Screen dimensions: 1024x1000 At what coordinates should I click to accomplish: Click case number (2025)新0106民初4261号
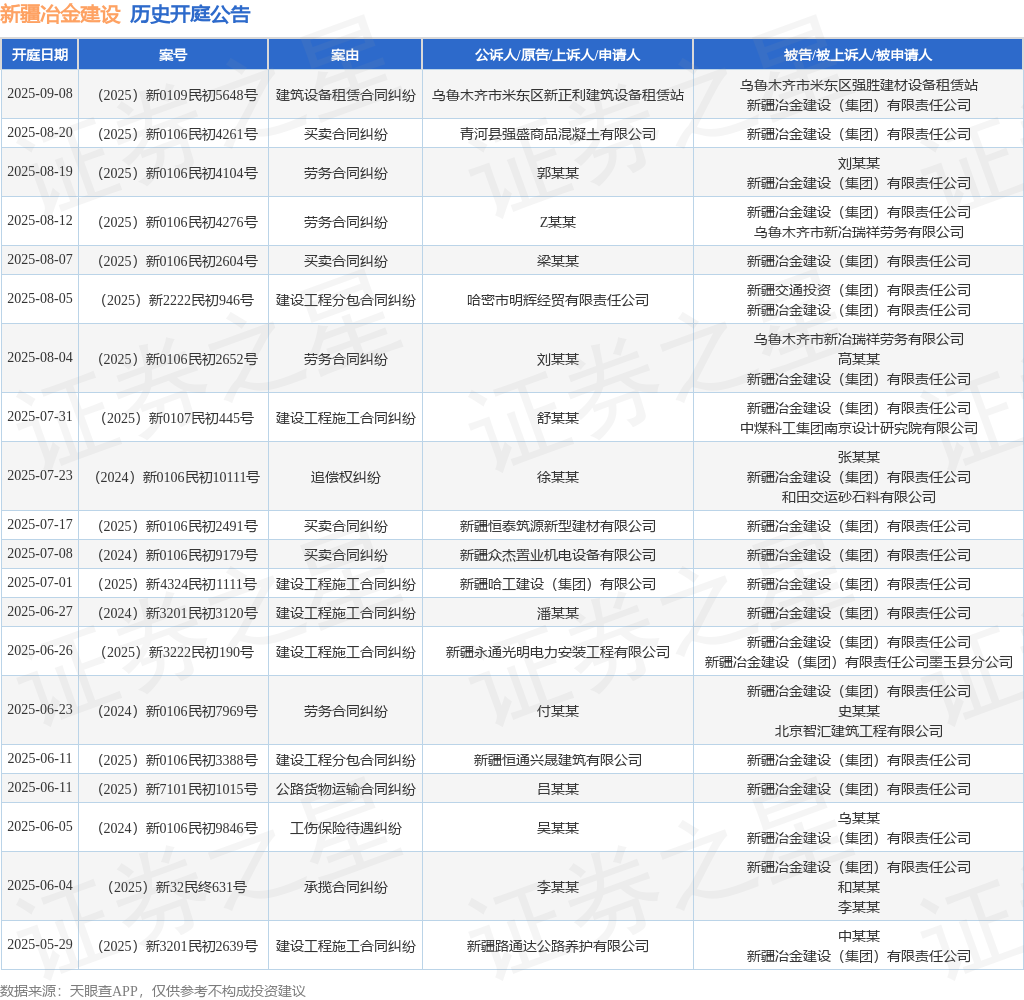(x=177, y=134)
